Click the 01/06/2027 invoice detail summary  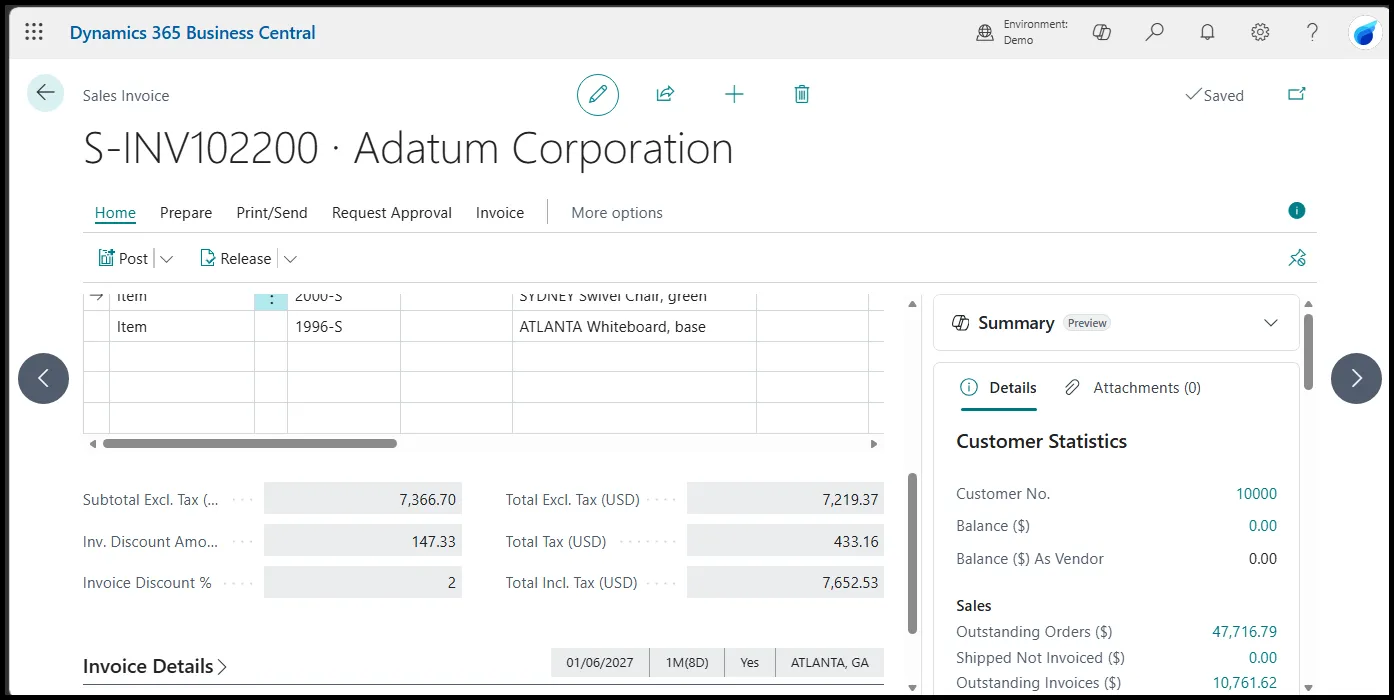click(600, 662)
